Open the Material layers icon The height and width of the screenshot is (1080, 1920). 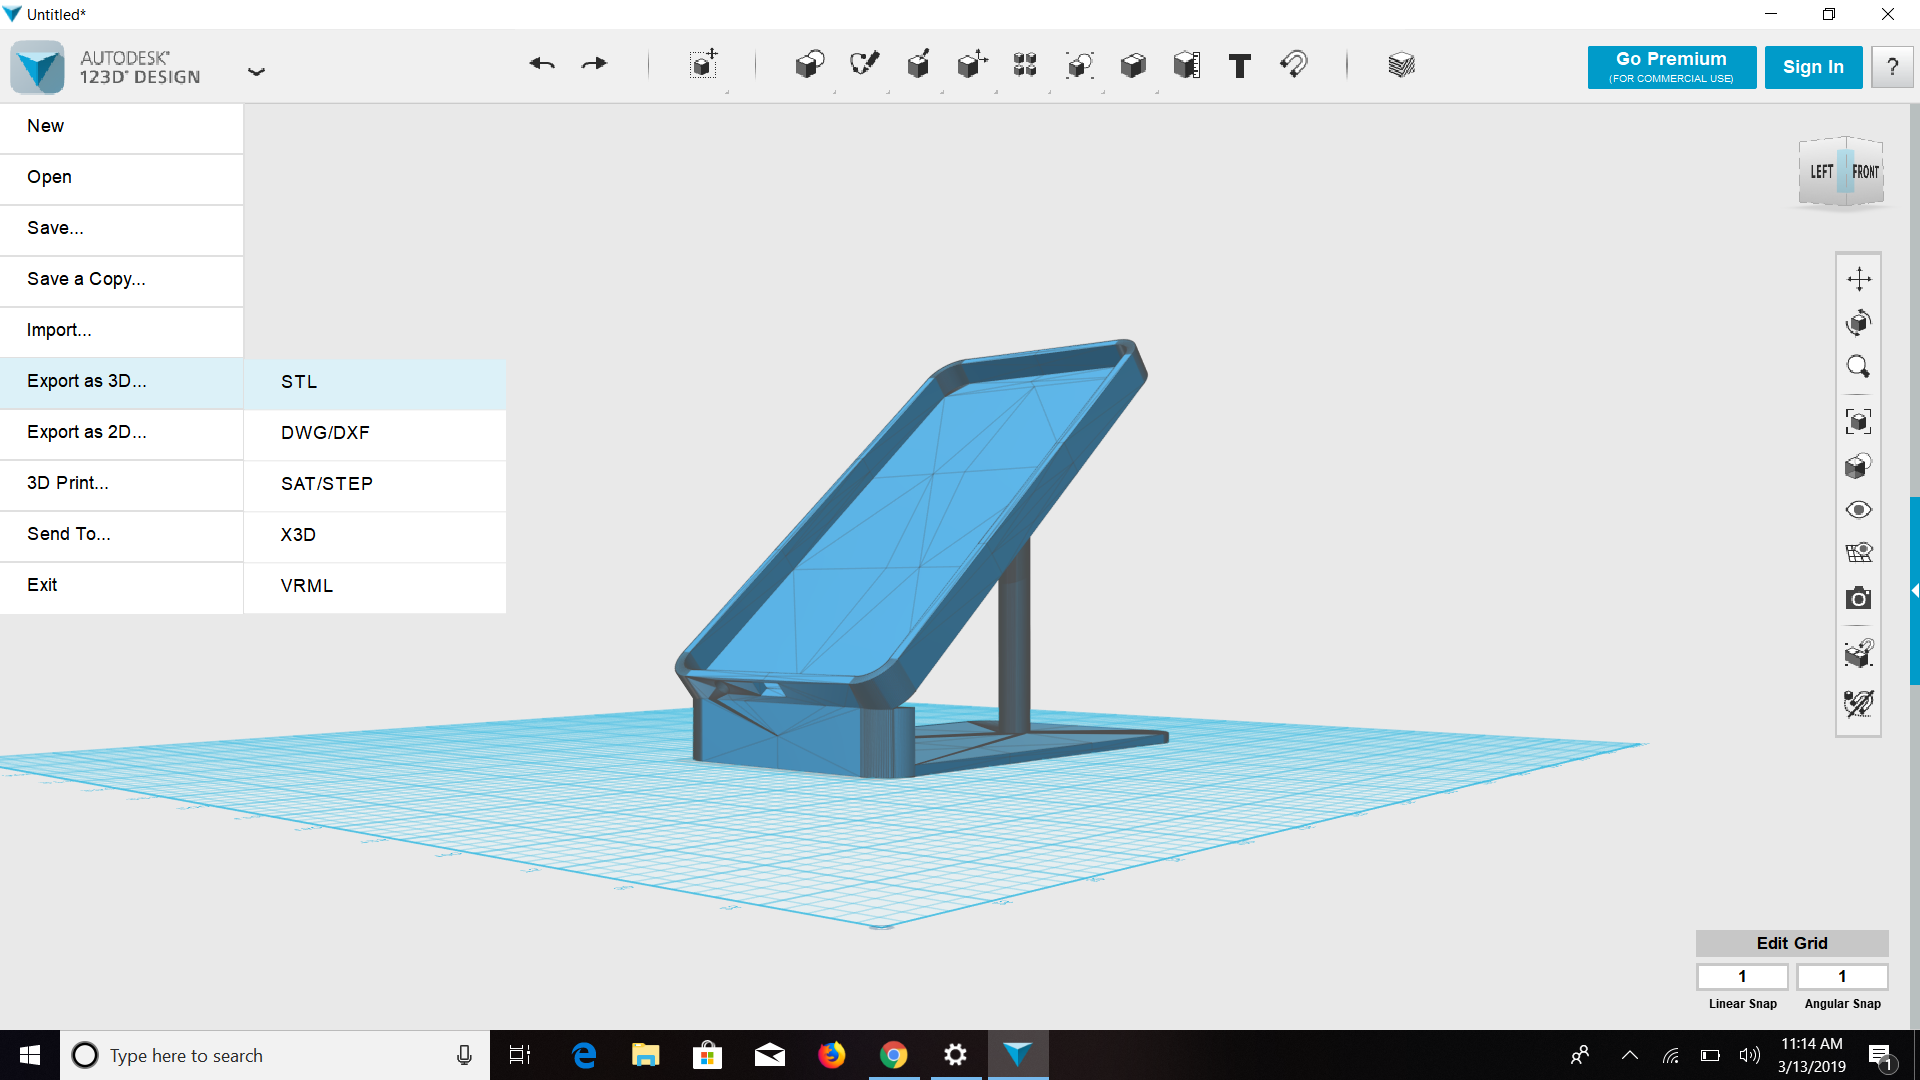point(1401,65)
